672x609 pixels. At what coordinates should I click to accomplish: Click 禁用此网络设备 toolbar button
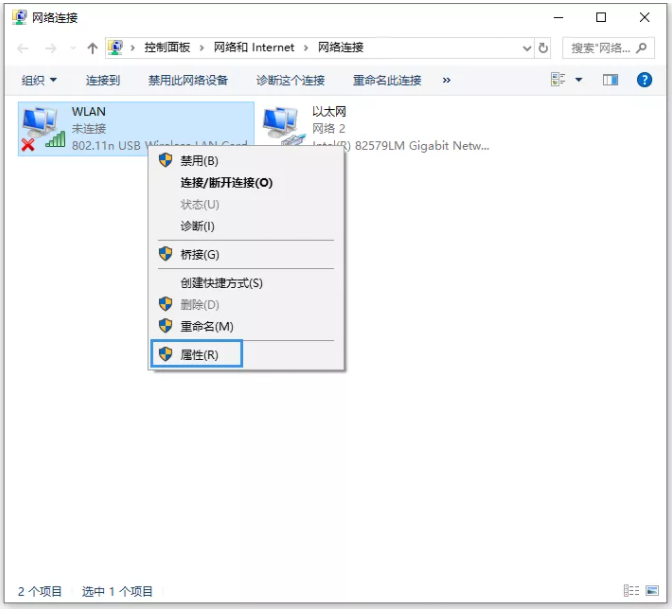[x=188, y=80]
